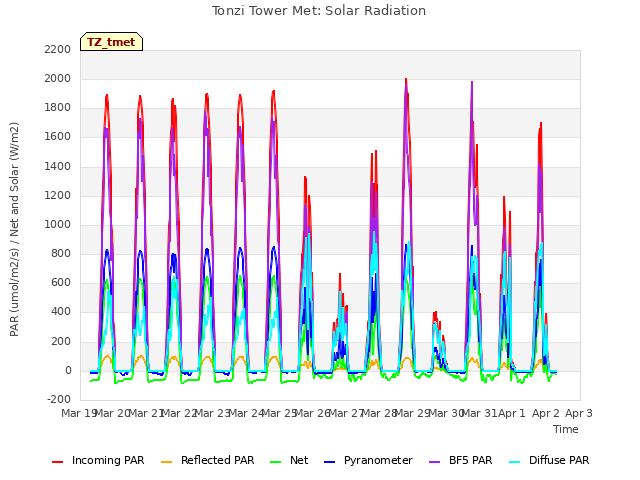Screen dimensions: 640x480
Task: Click the 1200 y-axis tick label
Action: click(58, 196)
